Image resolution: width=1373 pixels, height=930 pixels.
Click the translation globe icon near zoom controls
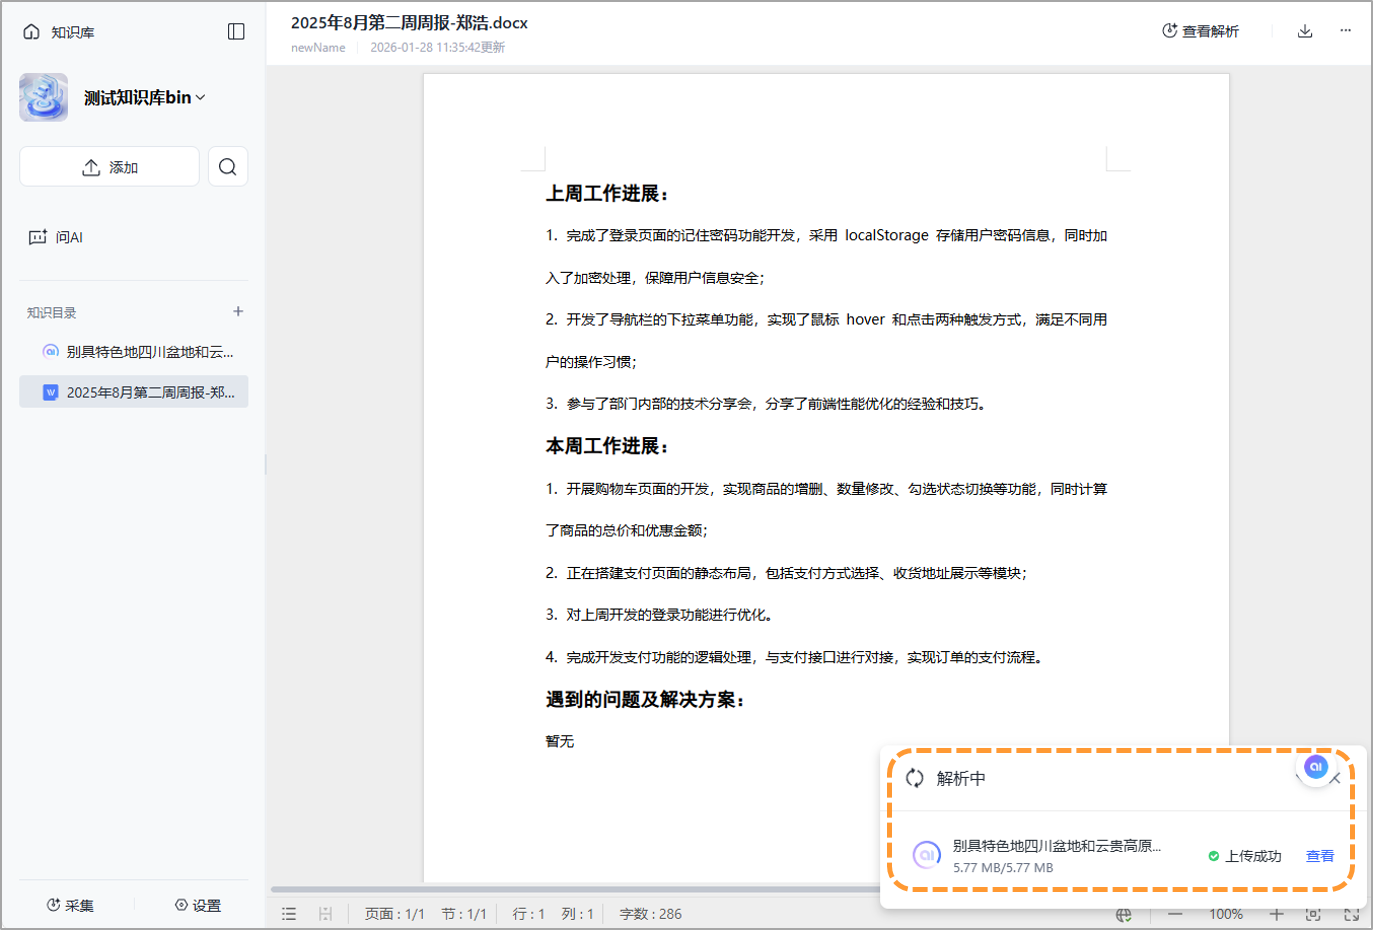[x=1124, y=913]
